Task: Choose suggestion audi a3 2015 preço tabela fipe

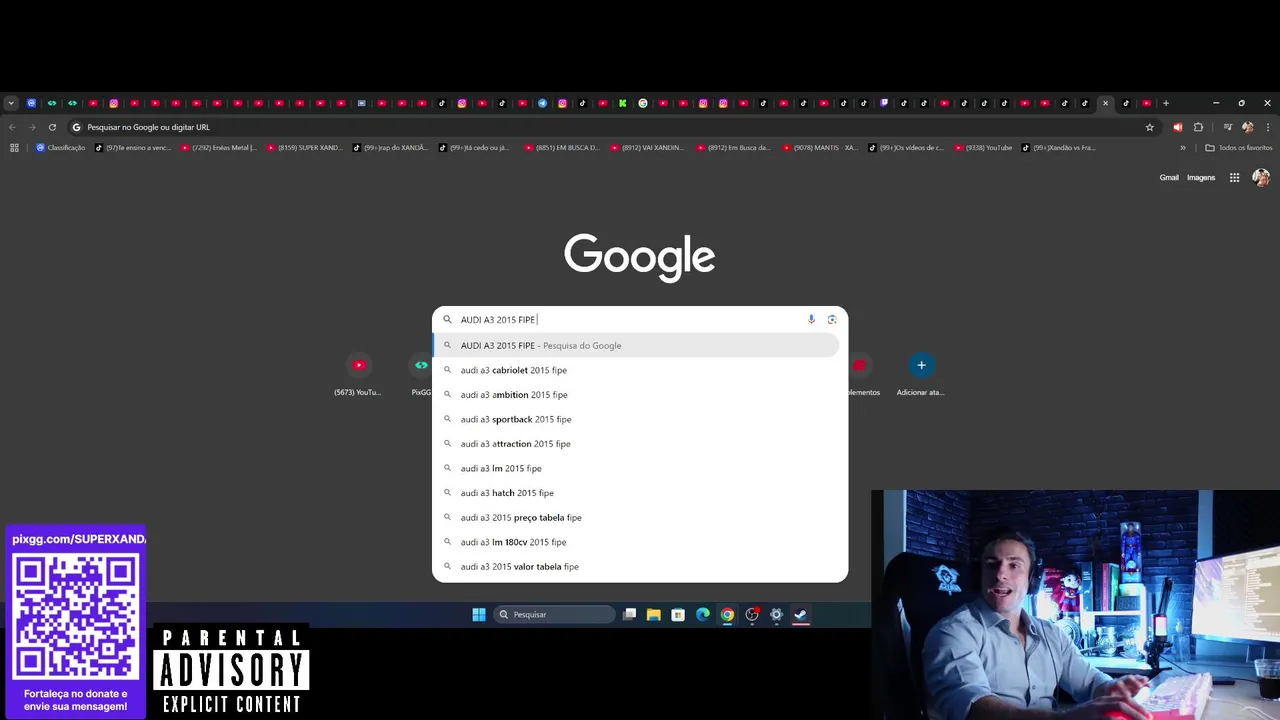Action: pyautogui.click(x=636, y=518)
